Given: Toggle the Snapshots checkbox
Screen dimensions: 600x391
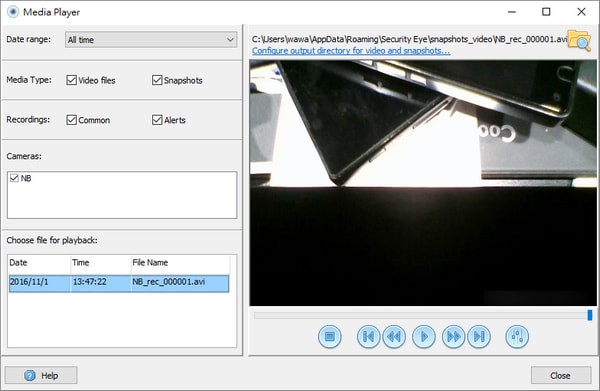Looking at the screenshot, I should click(x=157, y=80).
